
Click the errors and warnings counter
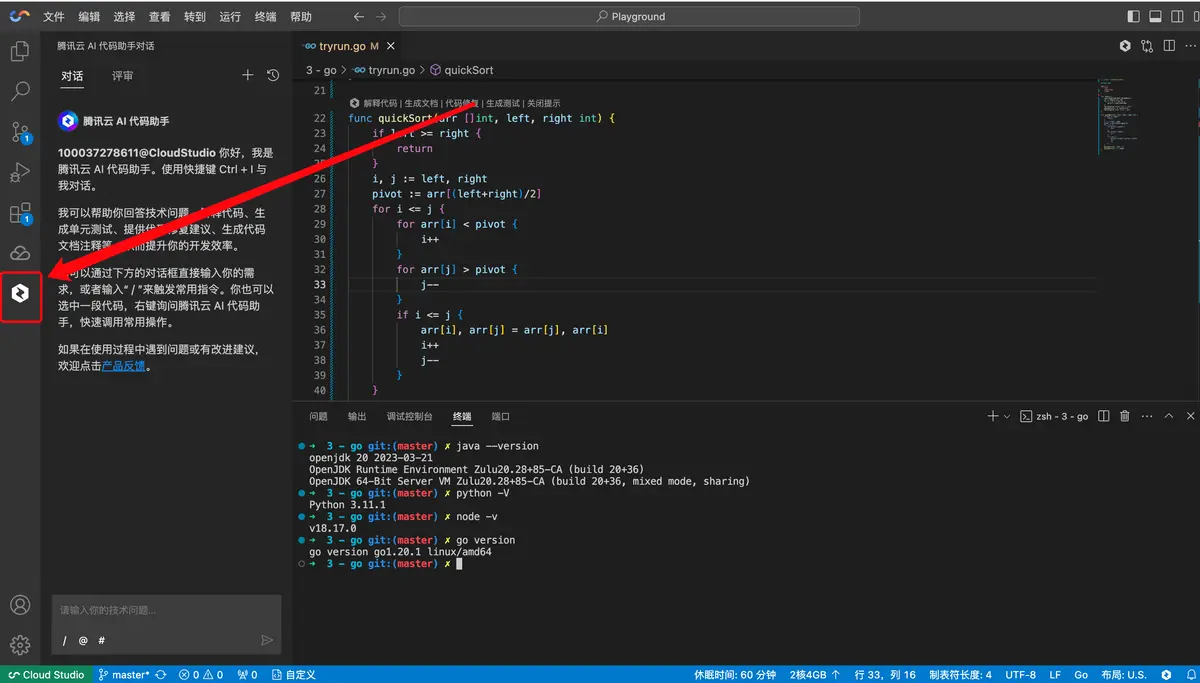pyautogui.click(x=201, y=675)
